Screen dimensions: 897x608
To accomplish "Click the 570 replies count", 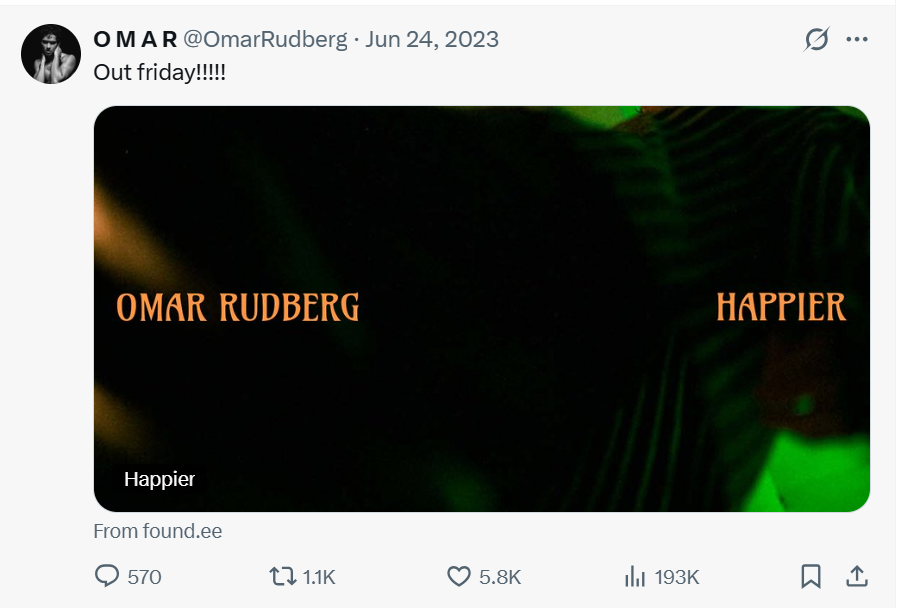I will click(x=145, y=577).
